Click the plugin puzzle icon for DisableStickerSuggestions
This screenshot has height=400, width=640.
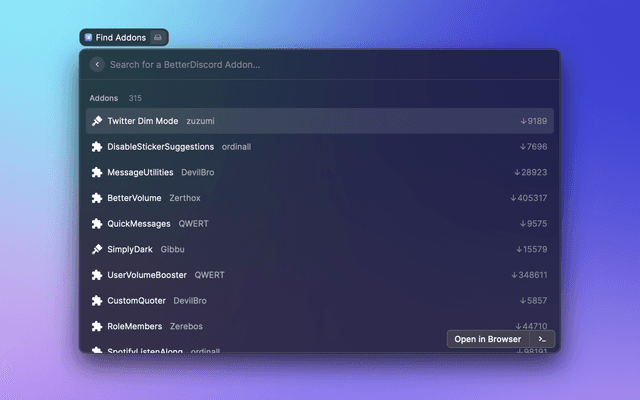click(97, 147)
